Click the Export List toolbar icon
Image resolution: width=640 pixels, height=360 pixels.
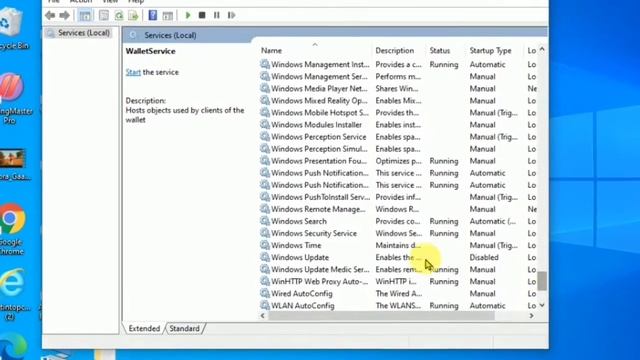click(x=133, y=16)
